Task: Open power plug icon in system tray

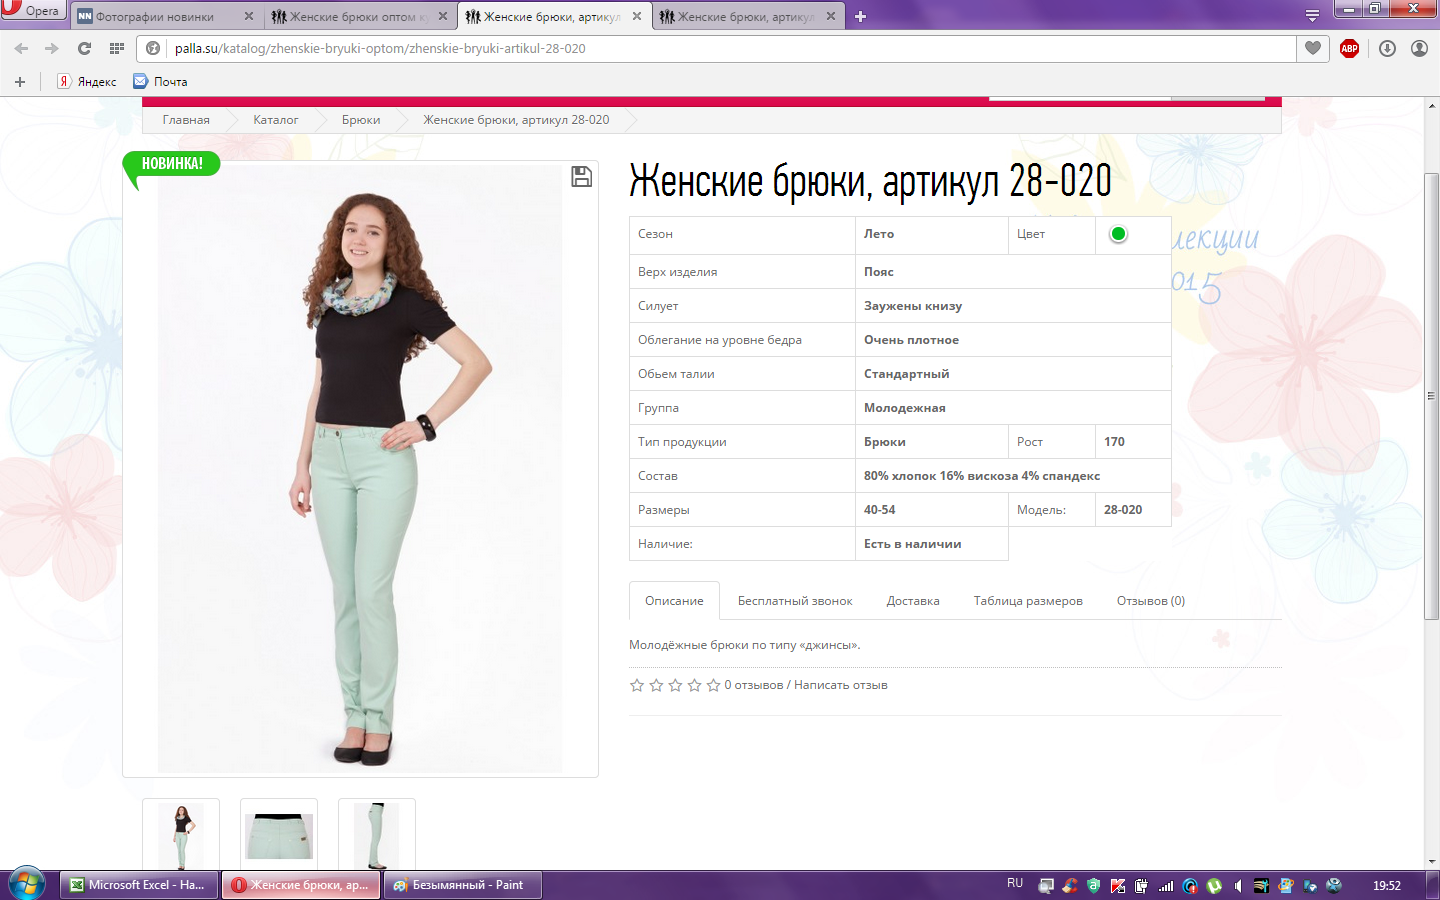Action: pyautogui.click(x=1142, y=886)
